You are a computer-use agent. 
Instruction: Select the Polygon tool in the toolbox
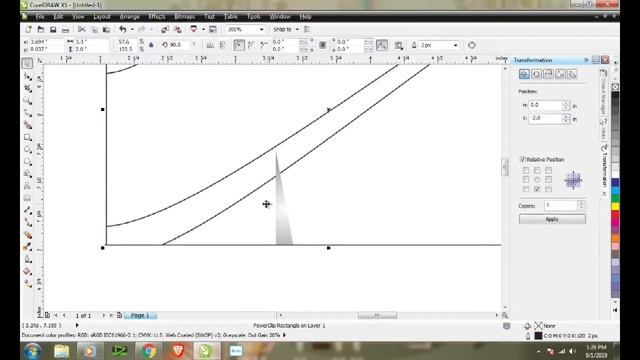tap(27, 162)
